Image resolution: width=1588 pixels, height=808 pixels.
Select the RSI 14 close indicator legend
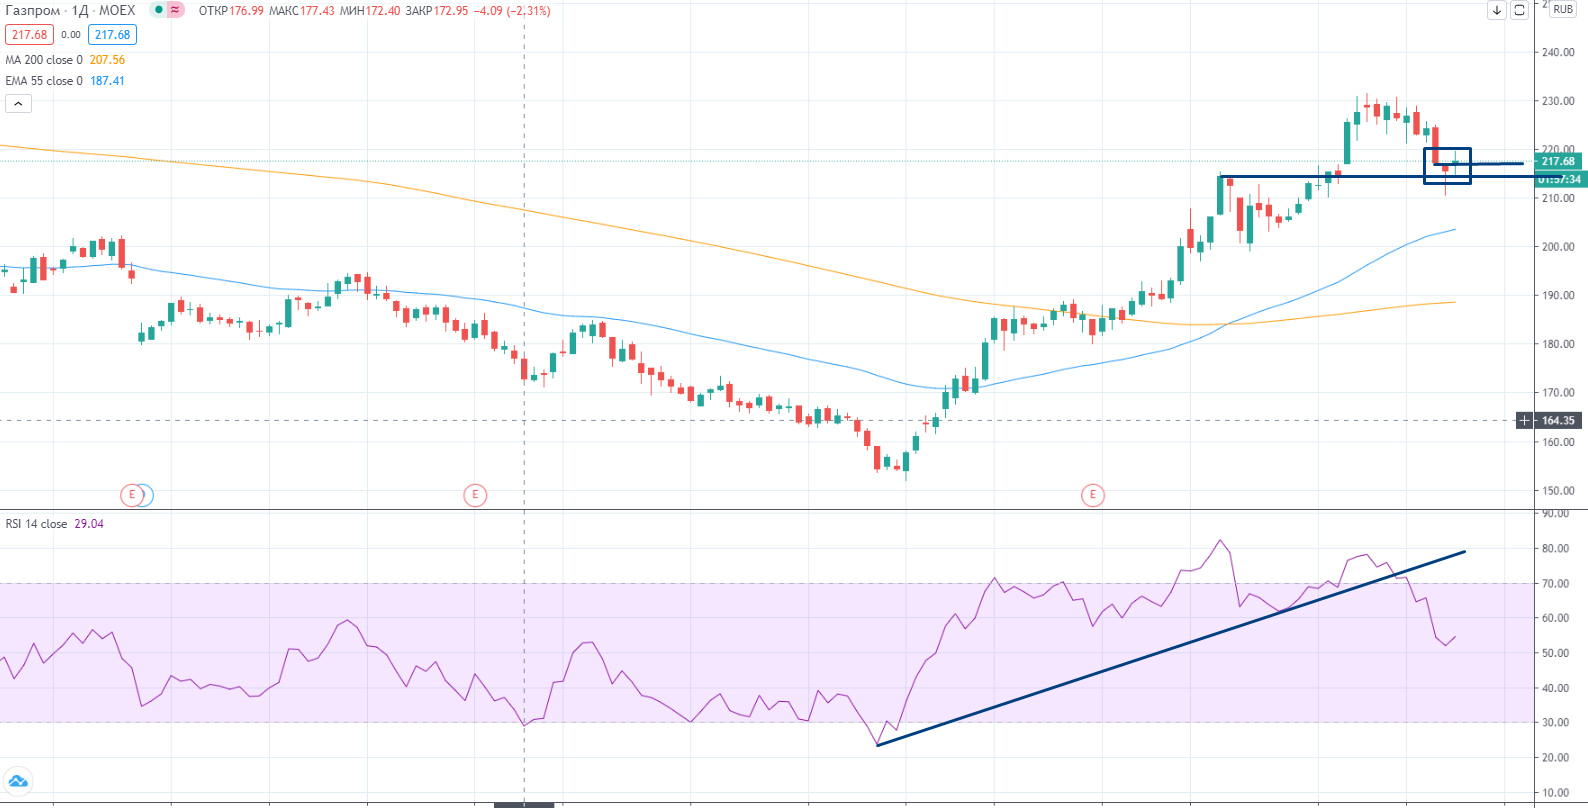pyautogui.click(x=37, y=524)
